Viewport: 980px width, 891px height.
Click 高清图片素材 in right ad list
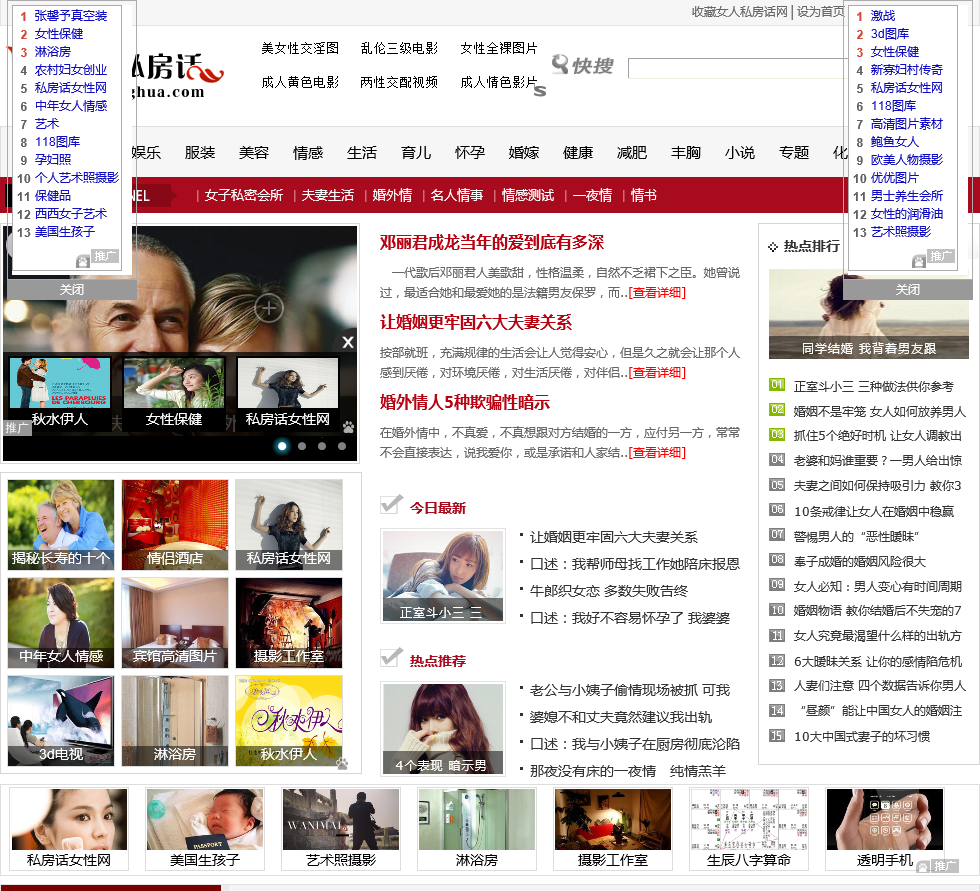point(906,124)
